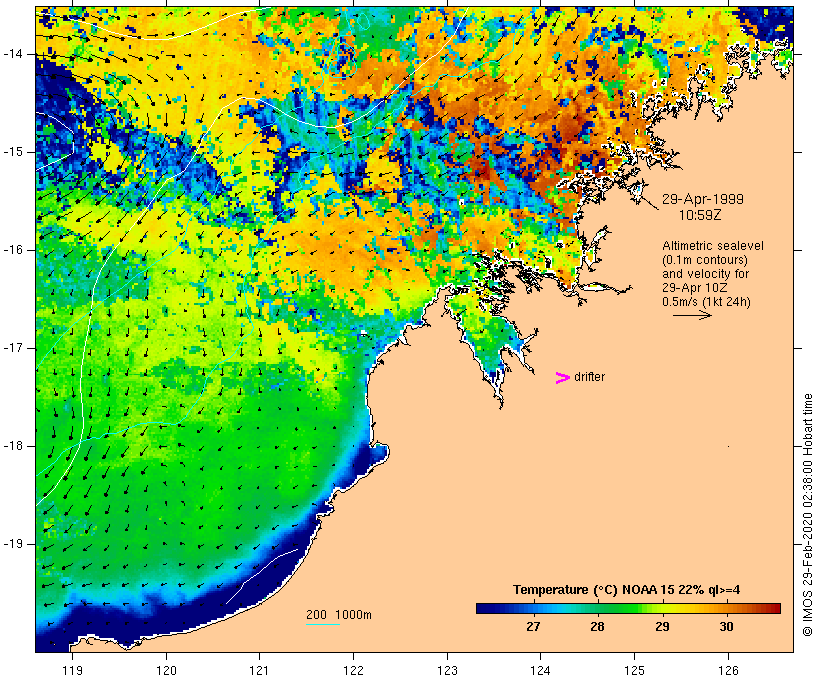820x680 pixels.
Task: Click the colorbar tick label 29
Action: coord(662,626)
